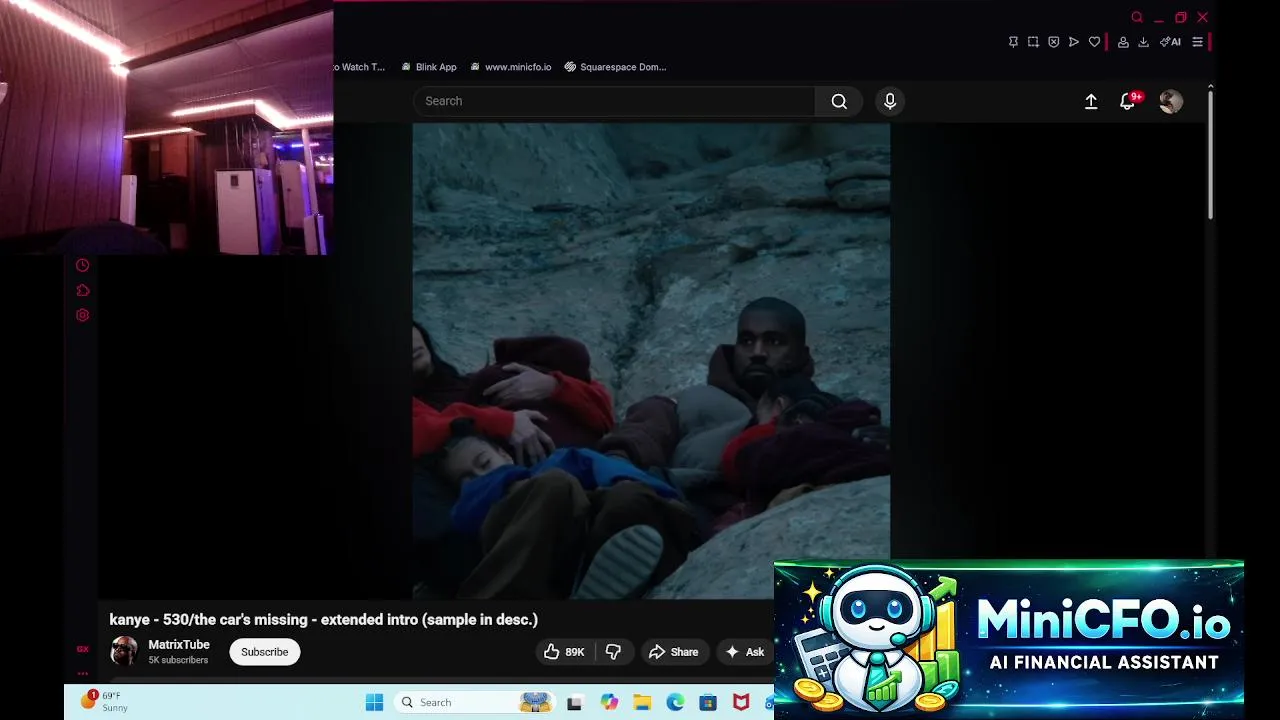Open Settings from the sidebar gear icon
Image resolution: width=1280 pixels, height=720 pixels.
point(83,315)
